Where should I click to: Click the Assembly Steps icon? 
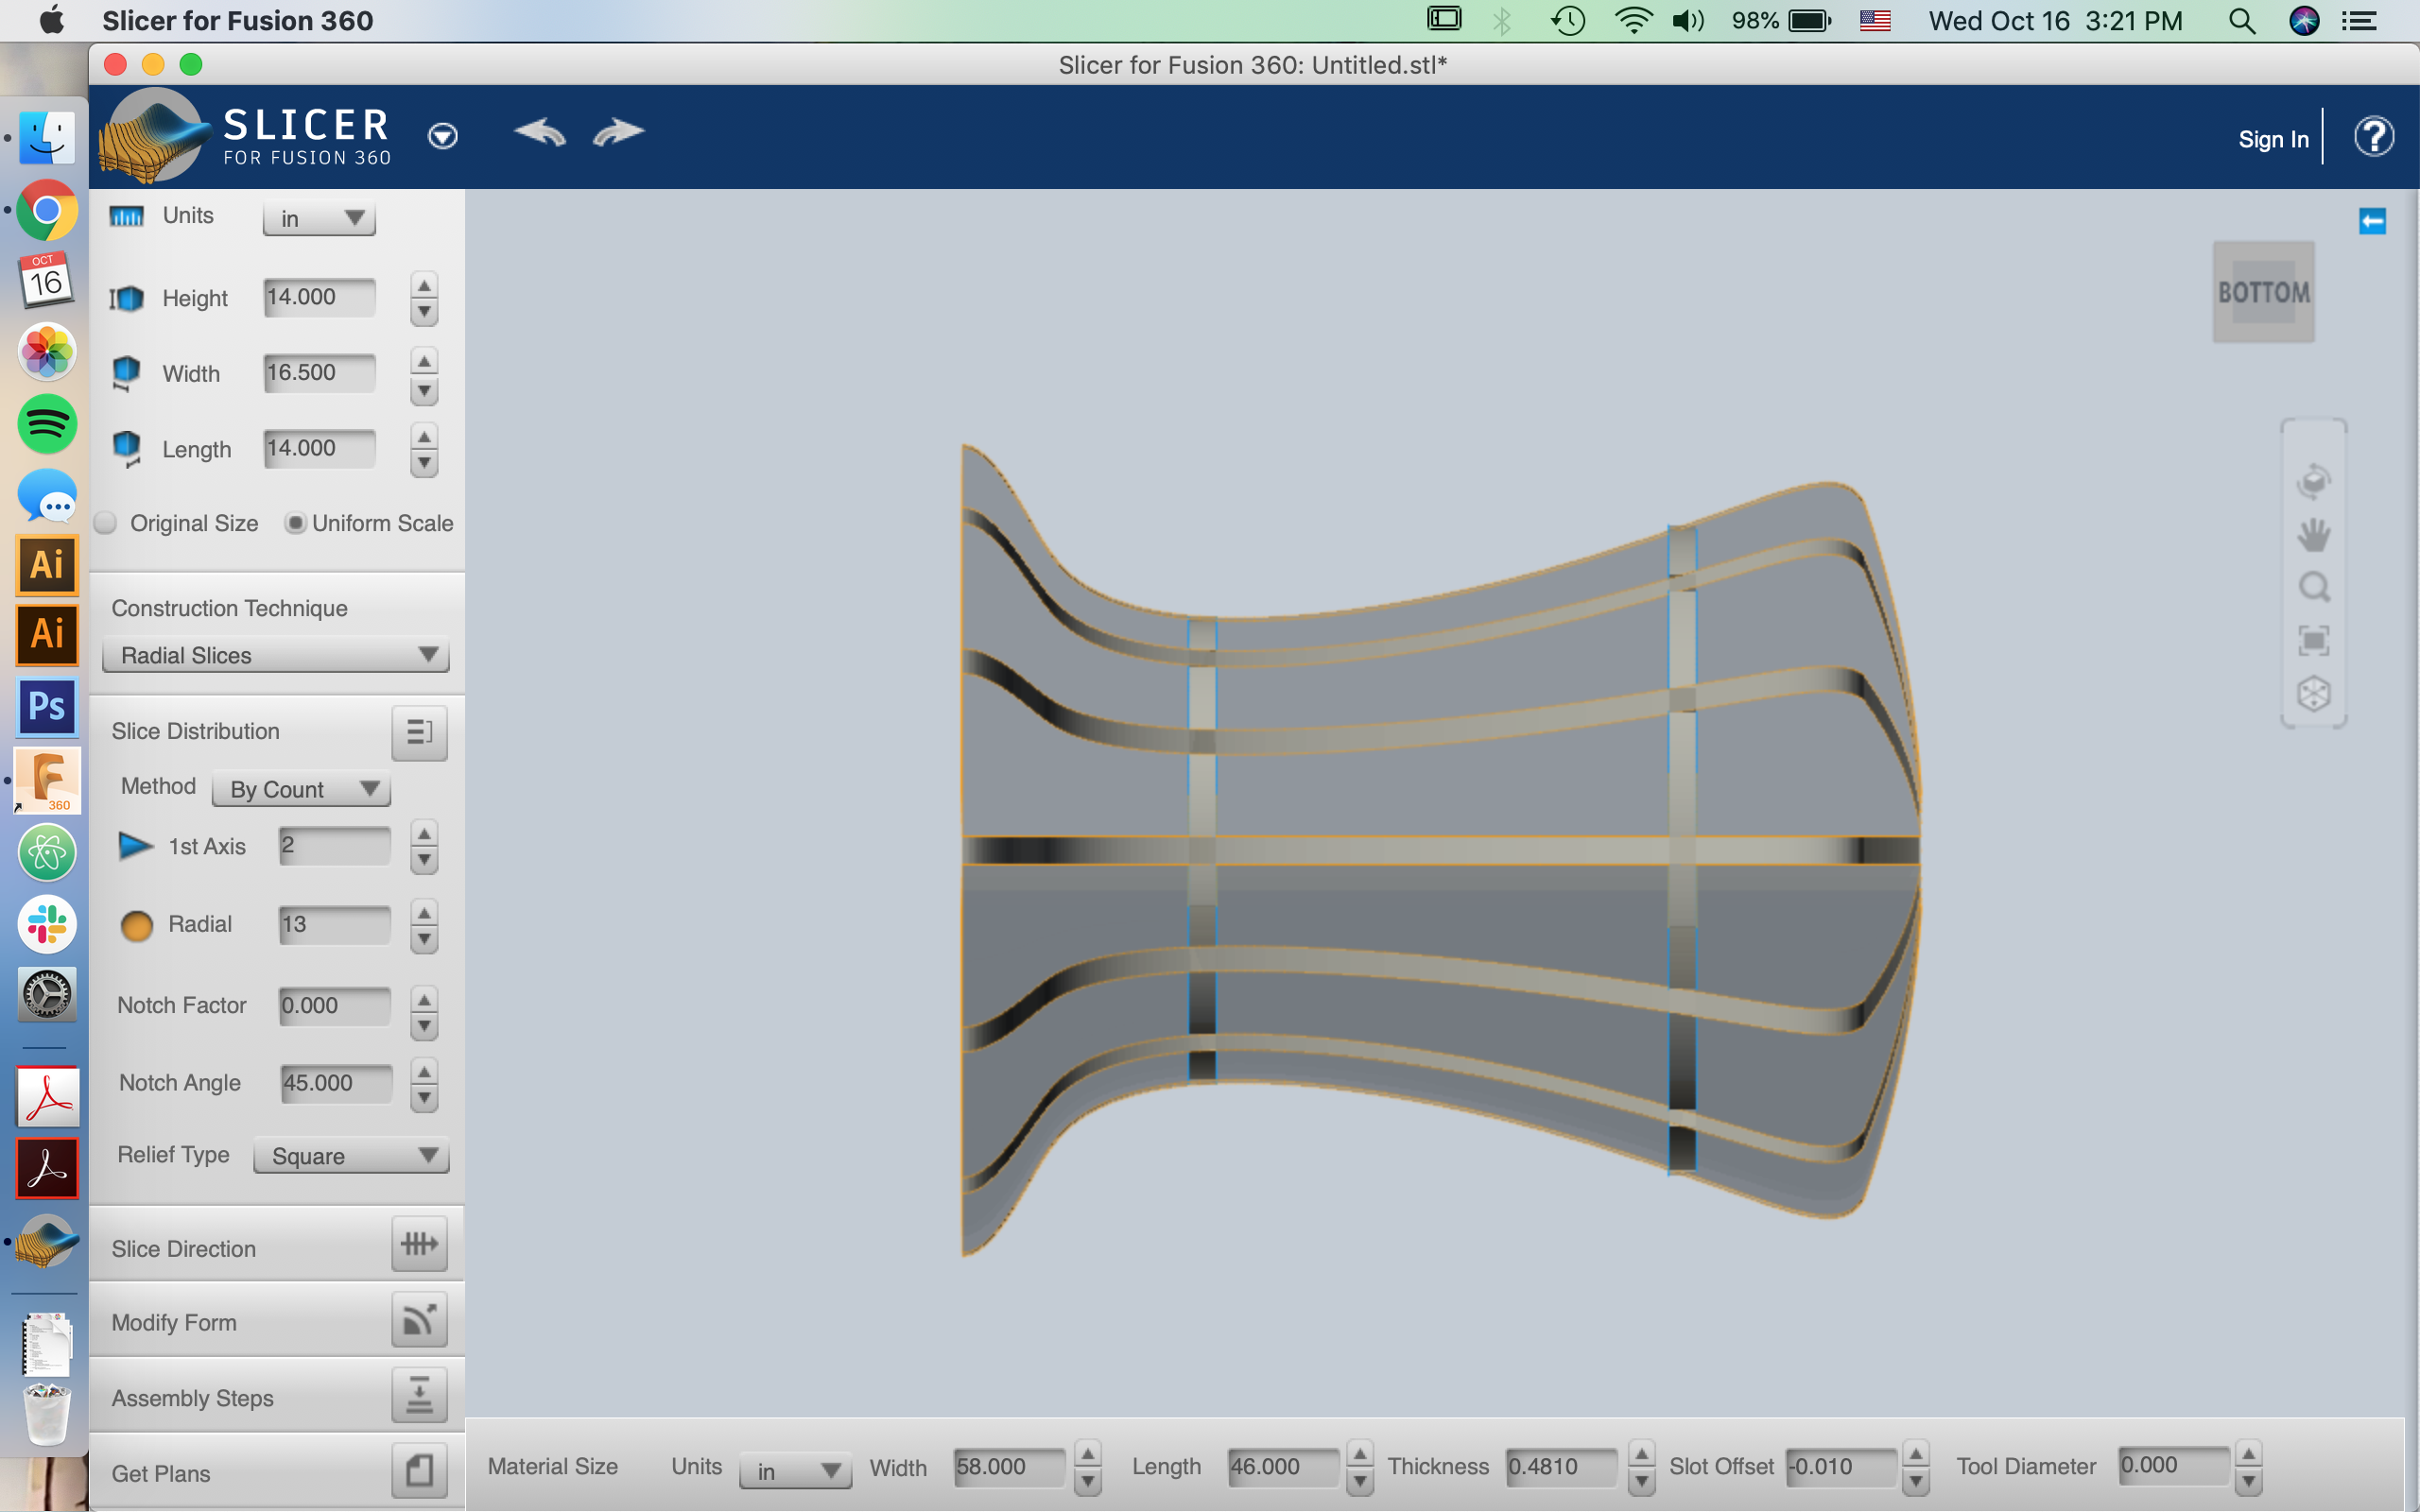point(419,1396)
